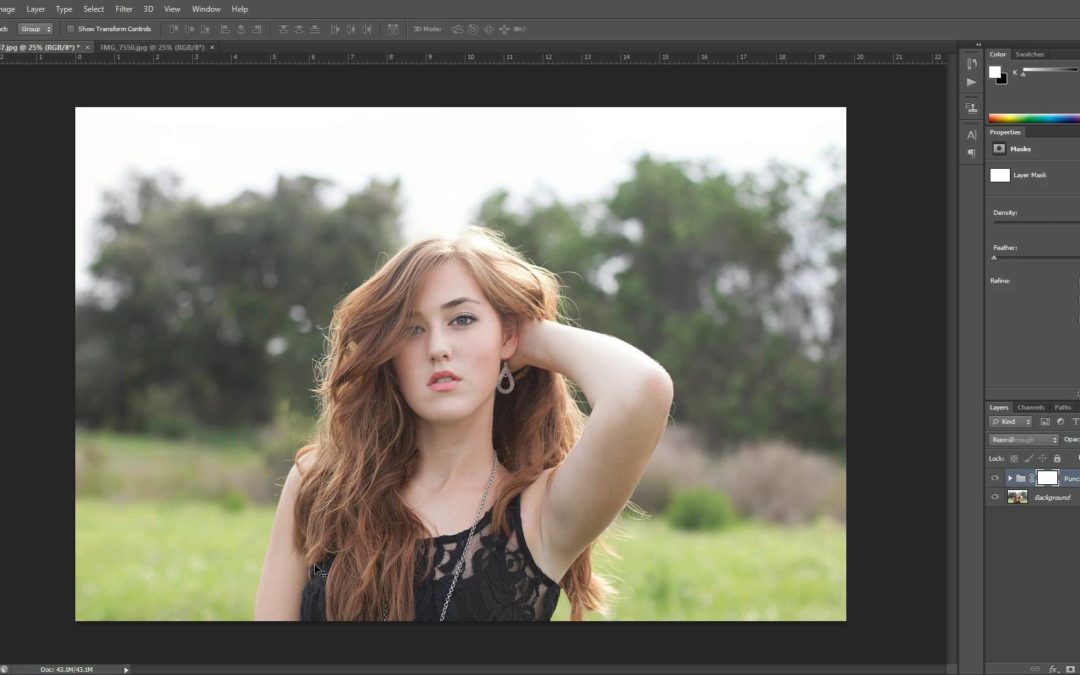Expand the group layer triangle
The height and width of the screenshot is (675, 1080).
coord(1010,478)
